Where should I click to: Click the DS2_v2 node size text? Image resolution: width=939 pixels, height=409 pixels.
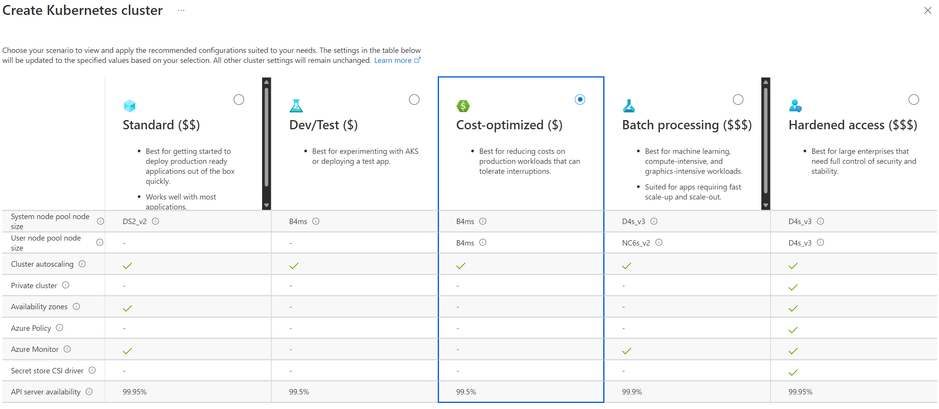135,221
